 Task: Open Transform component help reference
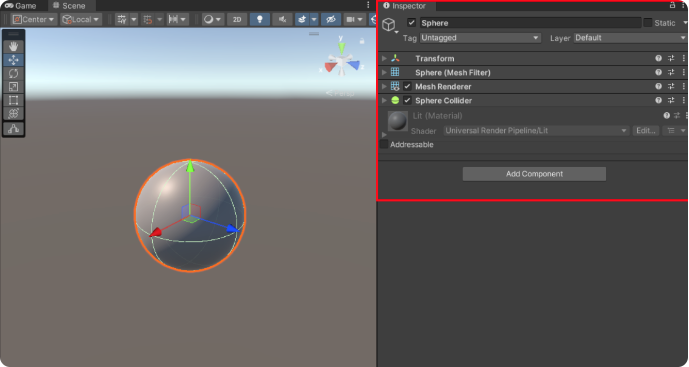(658, 58)
